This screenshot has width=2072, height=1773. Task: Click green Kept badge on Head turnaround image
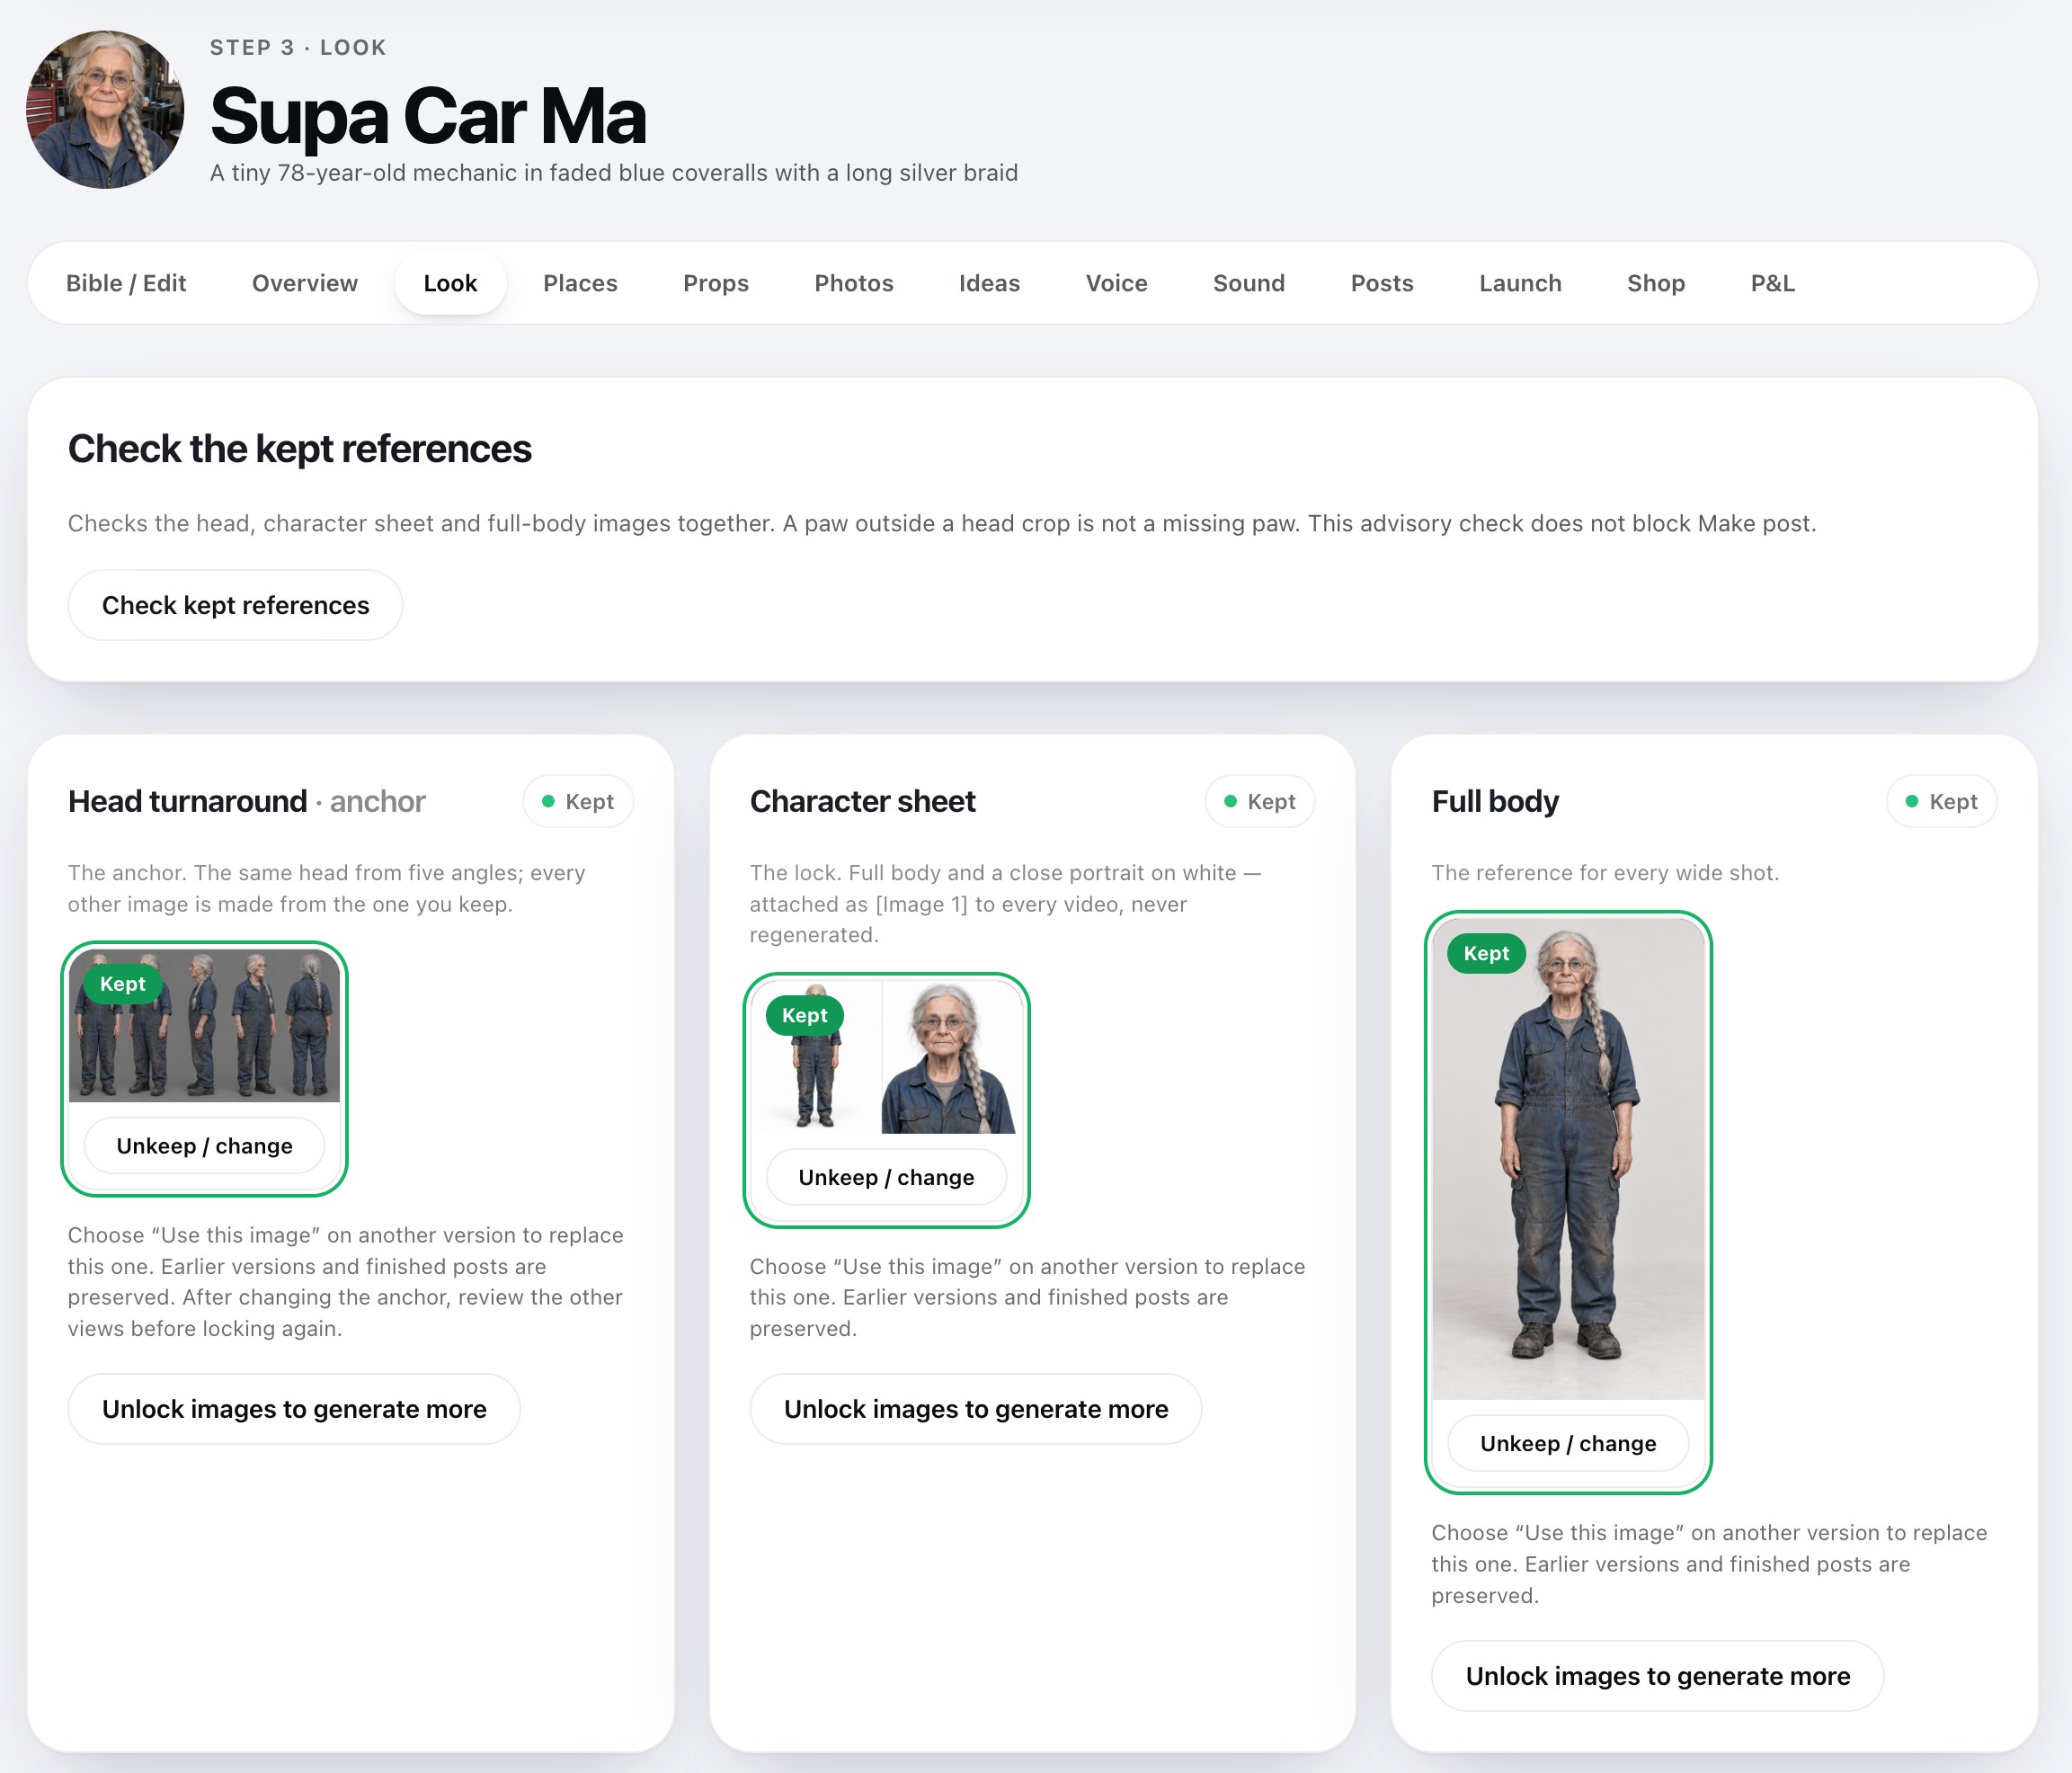click(123, 984)
